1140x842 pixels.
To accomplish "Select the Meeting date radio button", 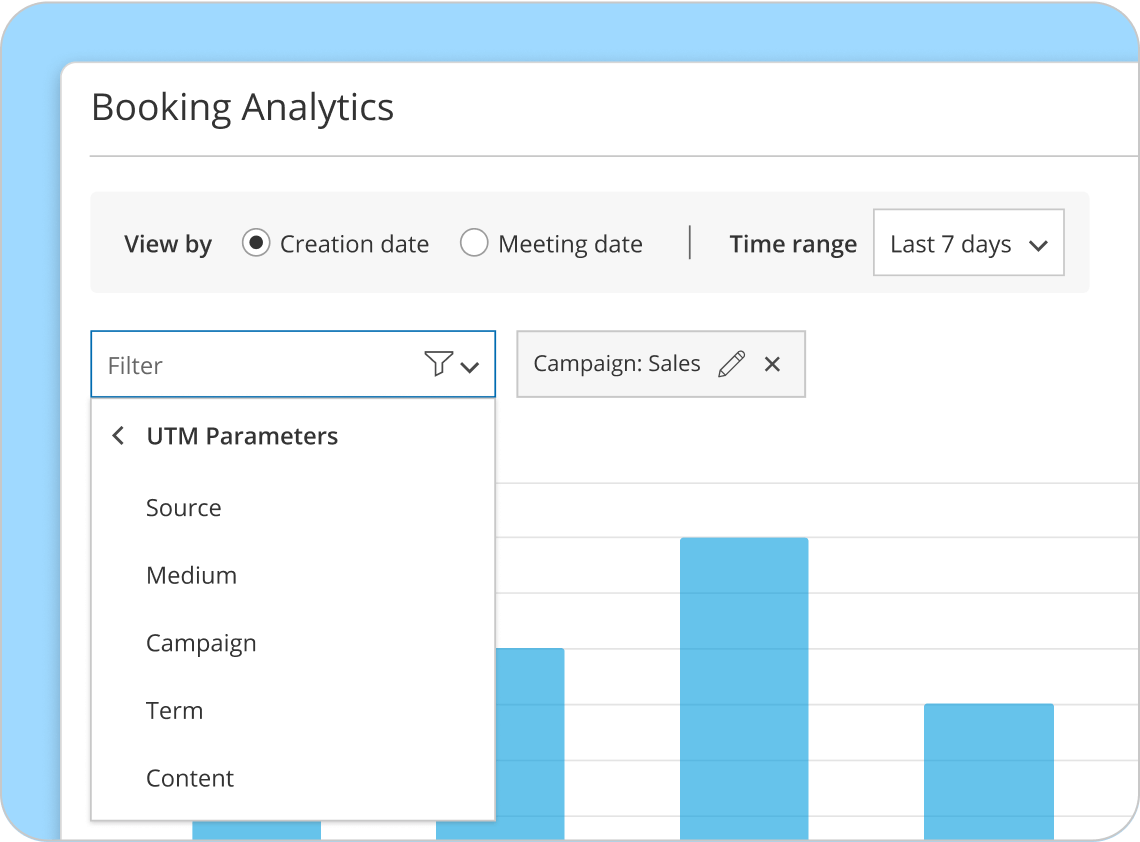I will [474, 242].
